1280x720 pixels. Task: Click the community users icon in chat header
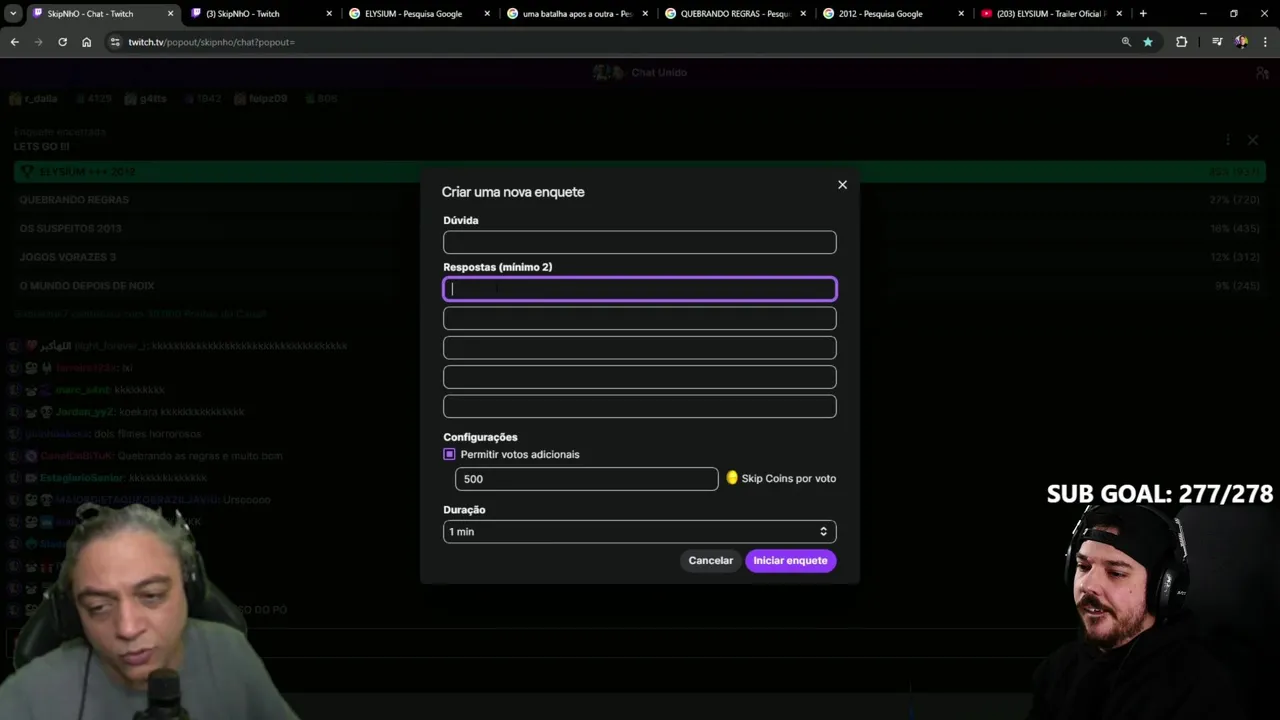point(1263,72)
